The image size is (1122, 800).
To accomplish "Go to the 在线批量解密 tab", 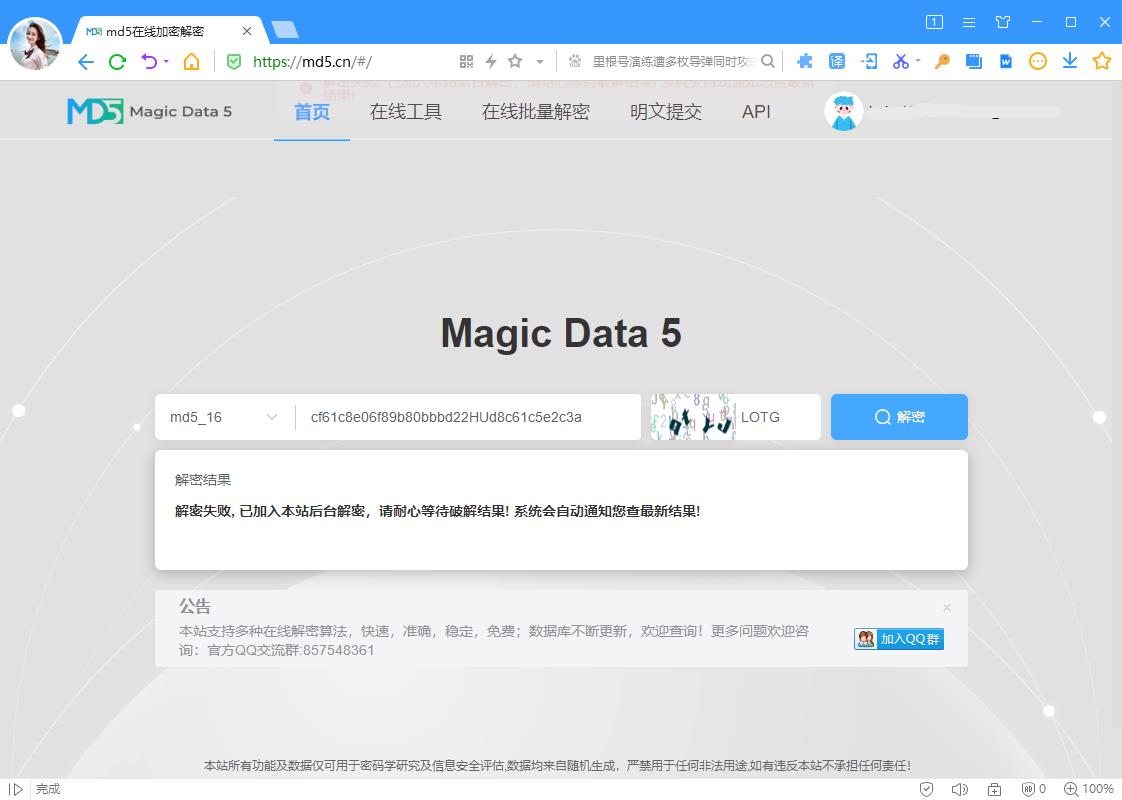I will pyautogui.click(x=535, y=112).
